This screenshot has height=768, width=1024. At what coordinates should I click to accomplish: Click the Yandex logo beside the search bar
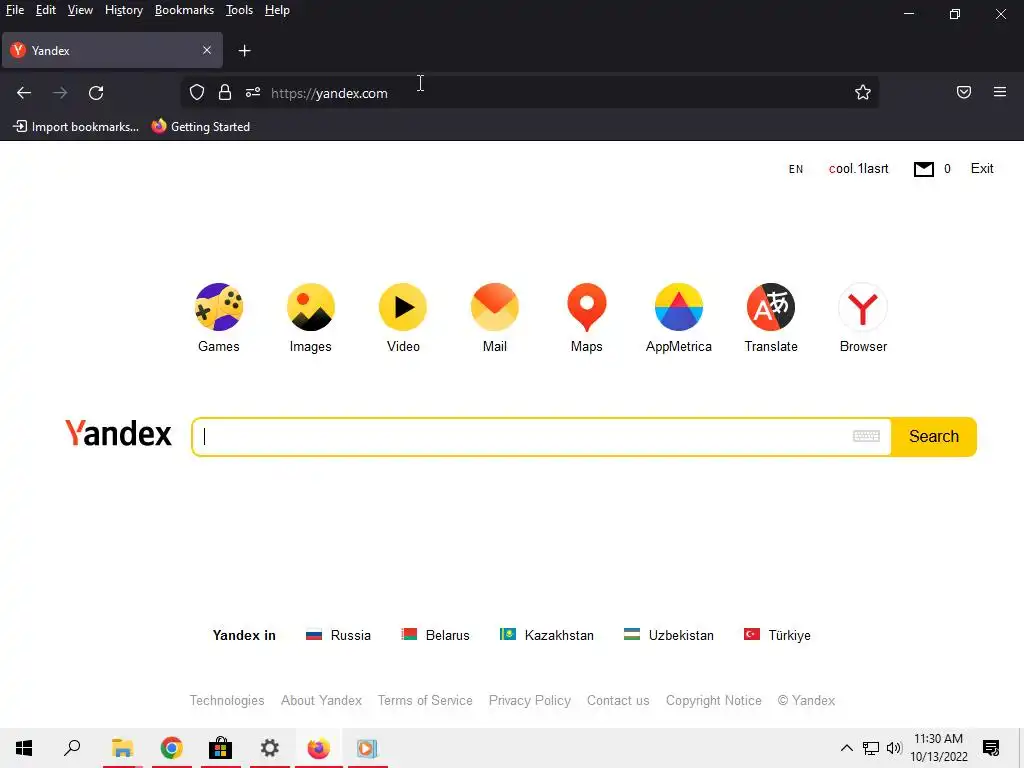click(118, 434)
